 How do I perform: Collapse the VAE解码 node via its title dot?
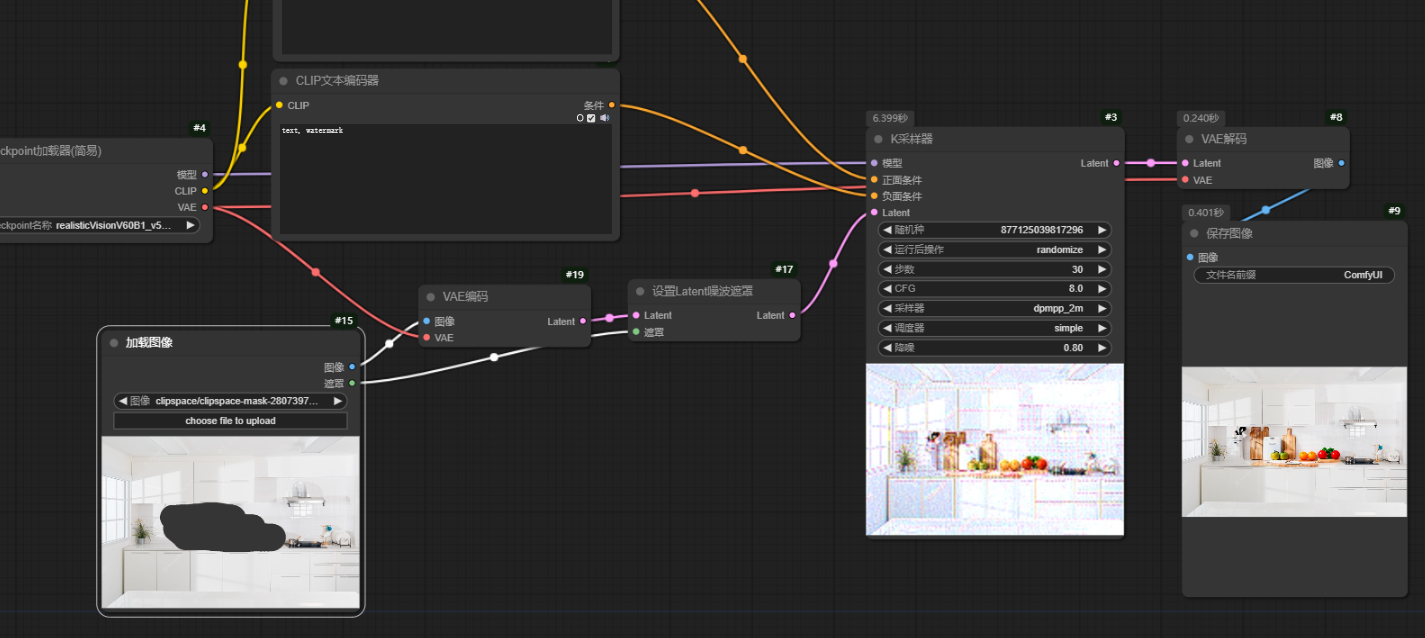click(1190, 139)
